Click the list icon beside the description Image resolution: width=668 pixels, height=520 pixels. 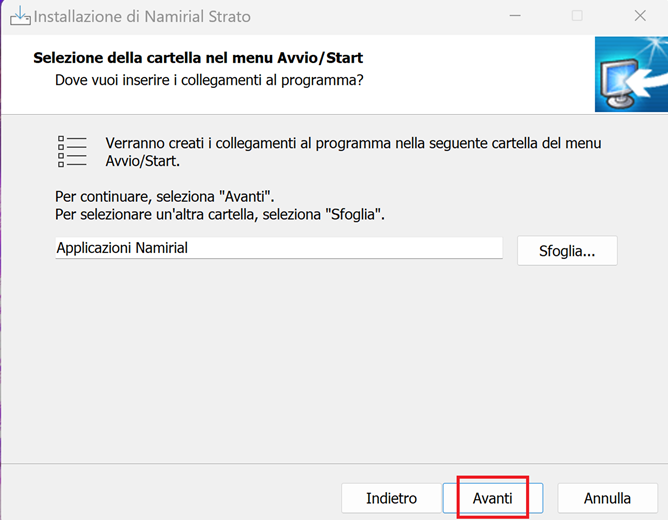72,151
